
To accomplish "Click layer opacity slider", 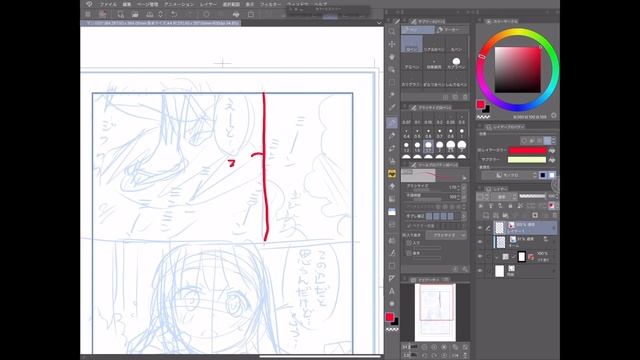I will pyautogui.click(x=532, y=196).
